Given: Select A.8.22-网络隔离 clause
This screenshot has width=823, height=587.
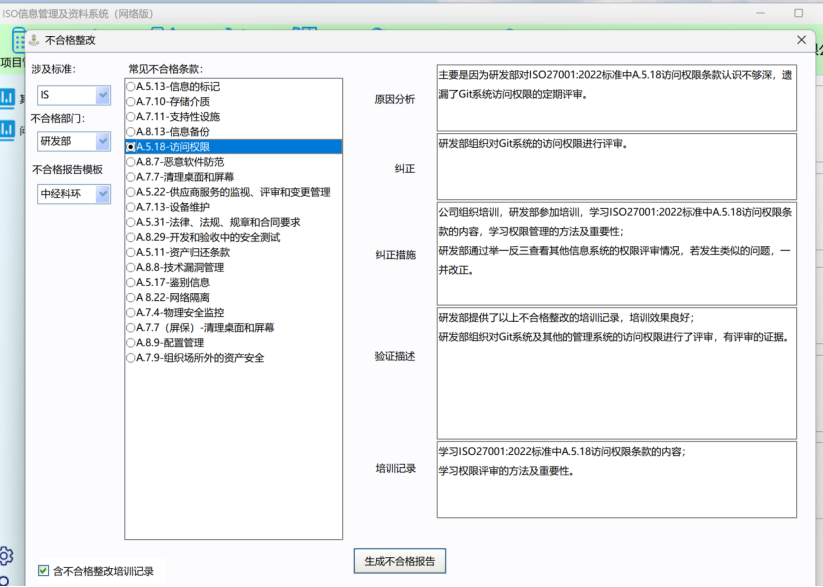Looking at the screenshot, I should pyautogui.click(x=131, y=297).
